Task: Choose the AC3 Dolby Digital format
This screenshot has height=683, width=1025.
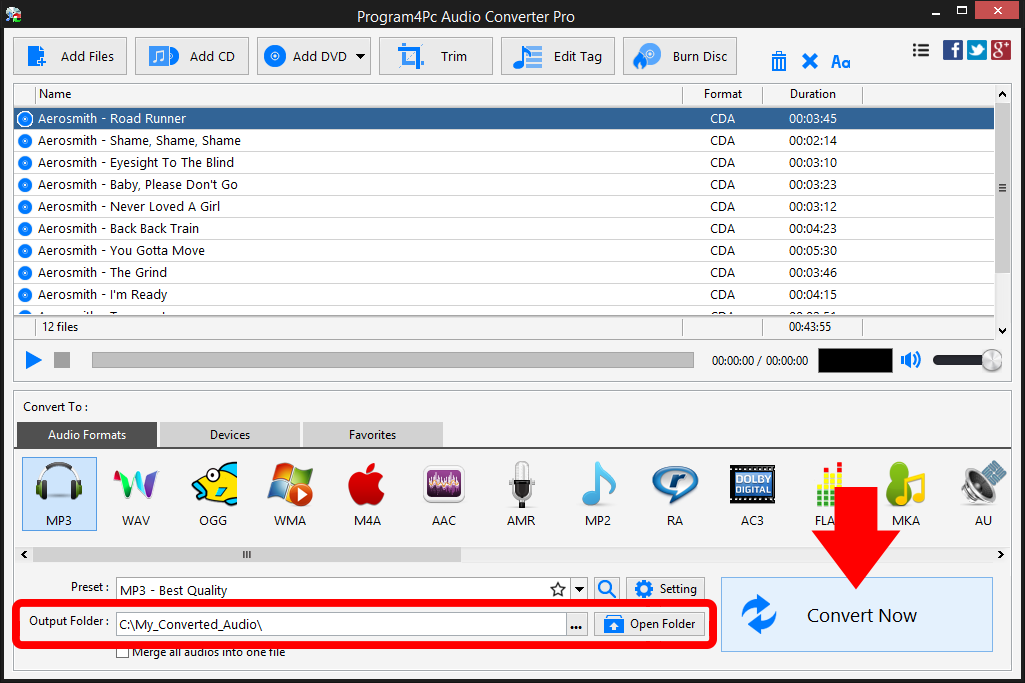Action: pyautogui.click(x=751, y=493)
